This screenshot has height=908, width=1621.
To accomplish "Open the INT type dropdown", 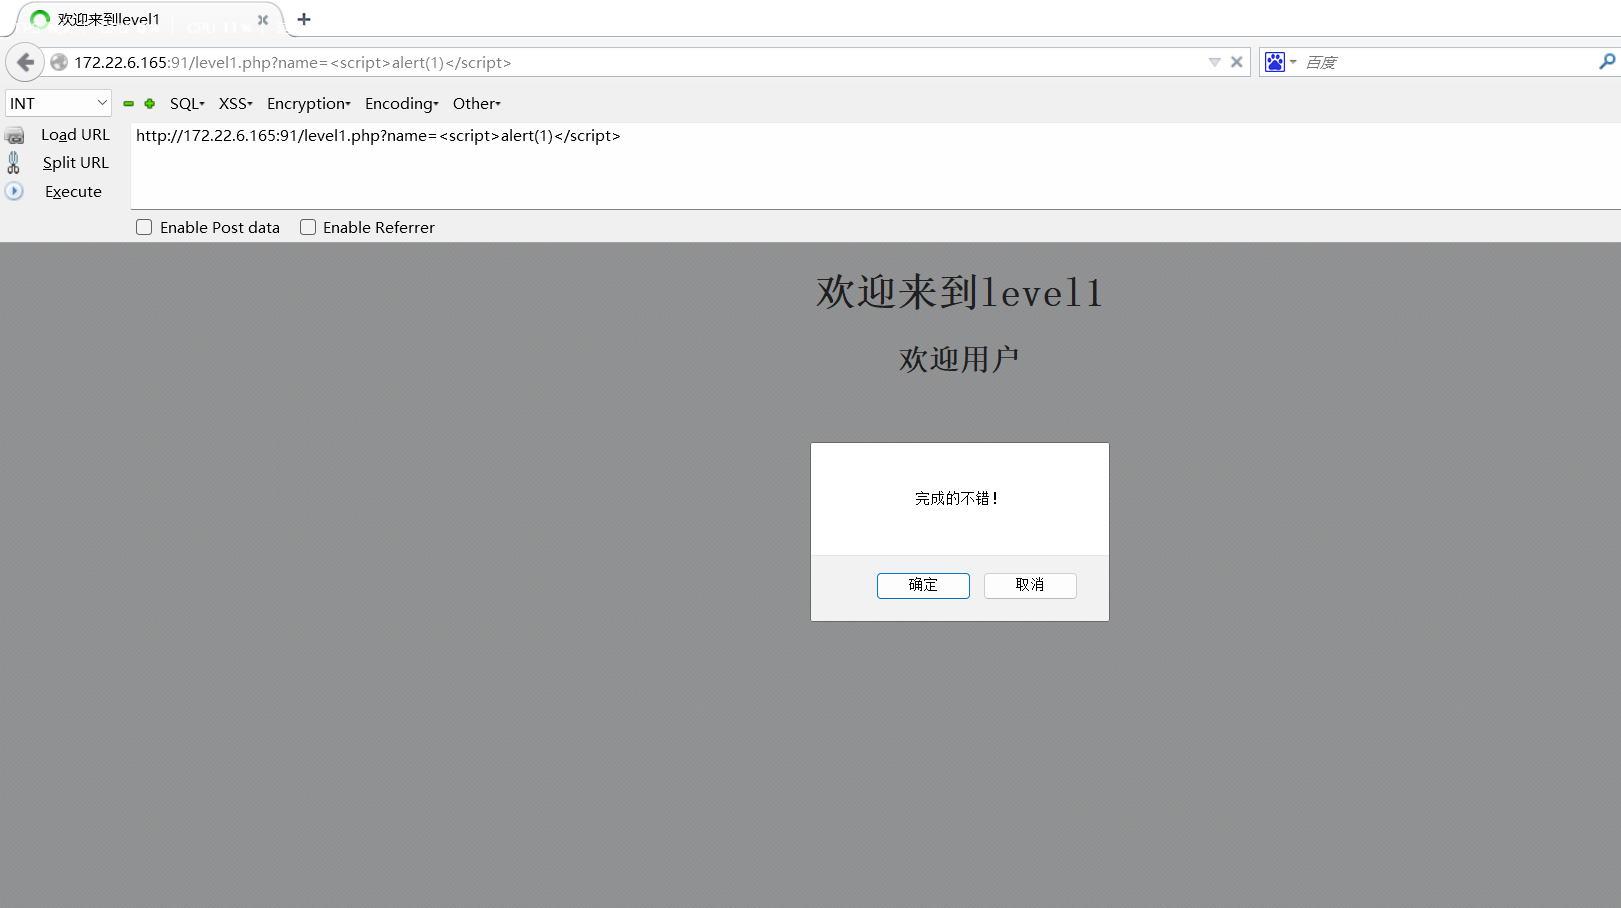I will pos(58,103).
